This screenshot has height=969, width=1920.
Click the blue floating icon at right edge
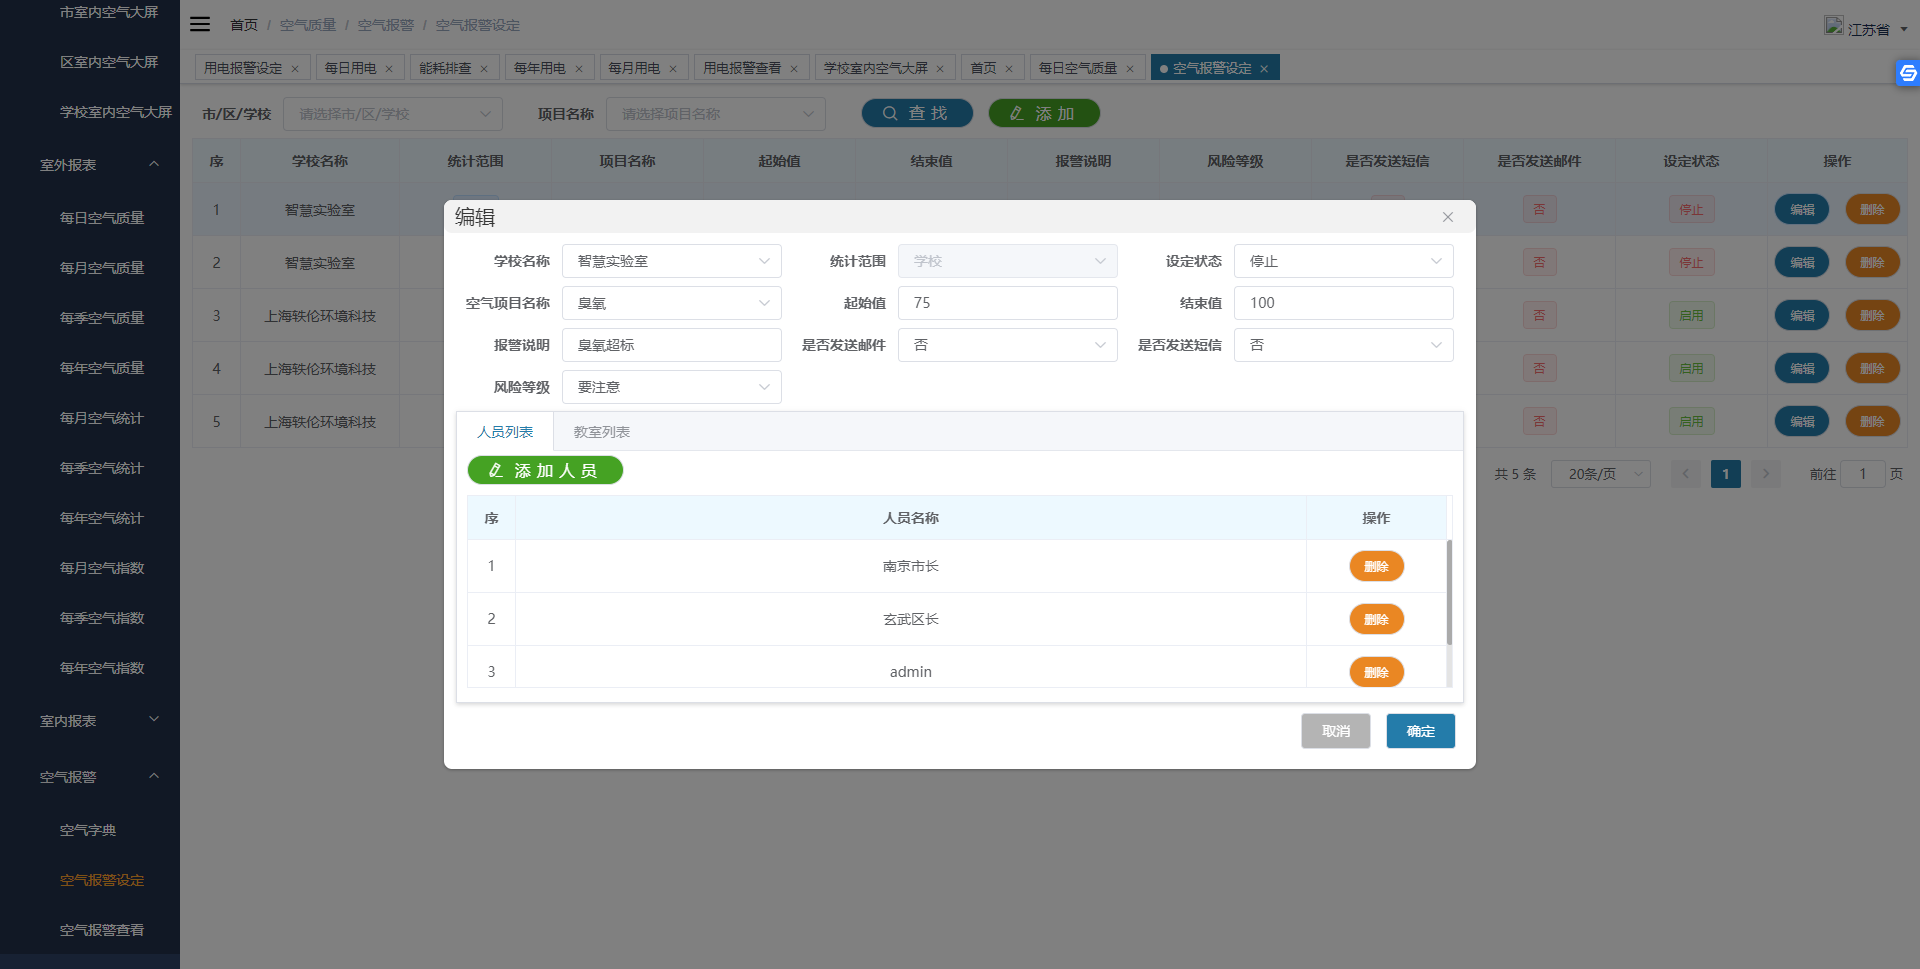(x=1907, y=73)
